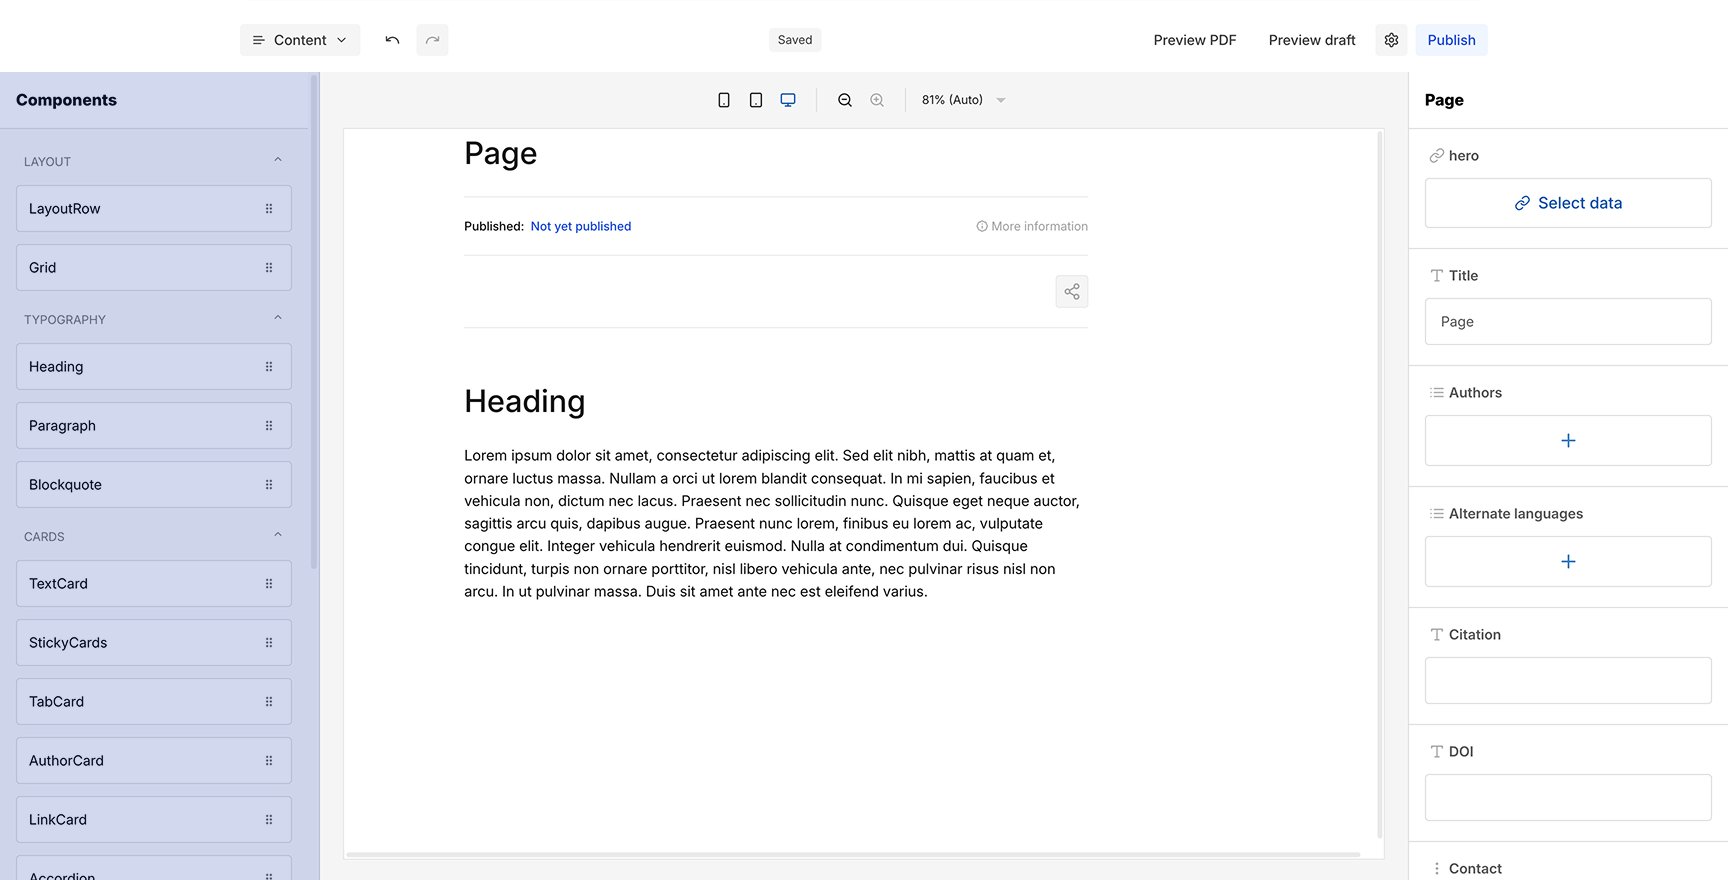Click the canvas vertical scrollbar
Viewport: 1728px width, 880px height.
click(x=1380, y=485)
